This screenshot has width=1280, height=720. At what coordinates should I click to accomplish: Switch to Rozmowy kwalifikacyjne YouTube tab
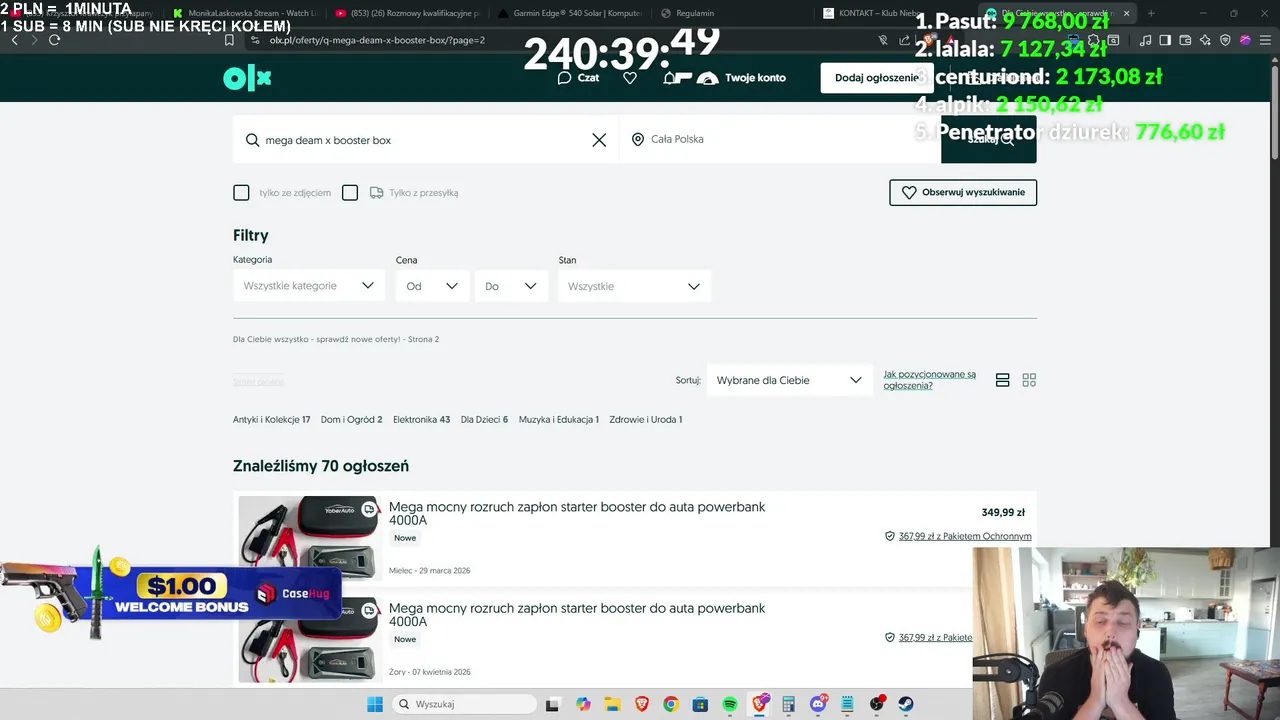pyautogui.click(x=408, y=13)
